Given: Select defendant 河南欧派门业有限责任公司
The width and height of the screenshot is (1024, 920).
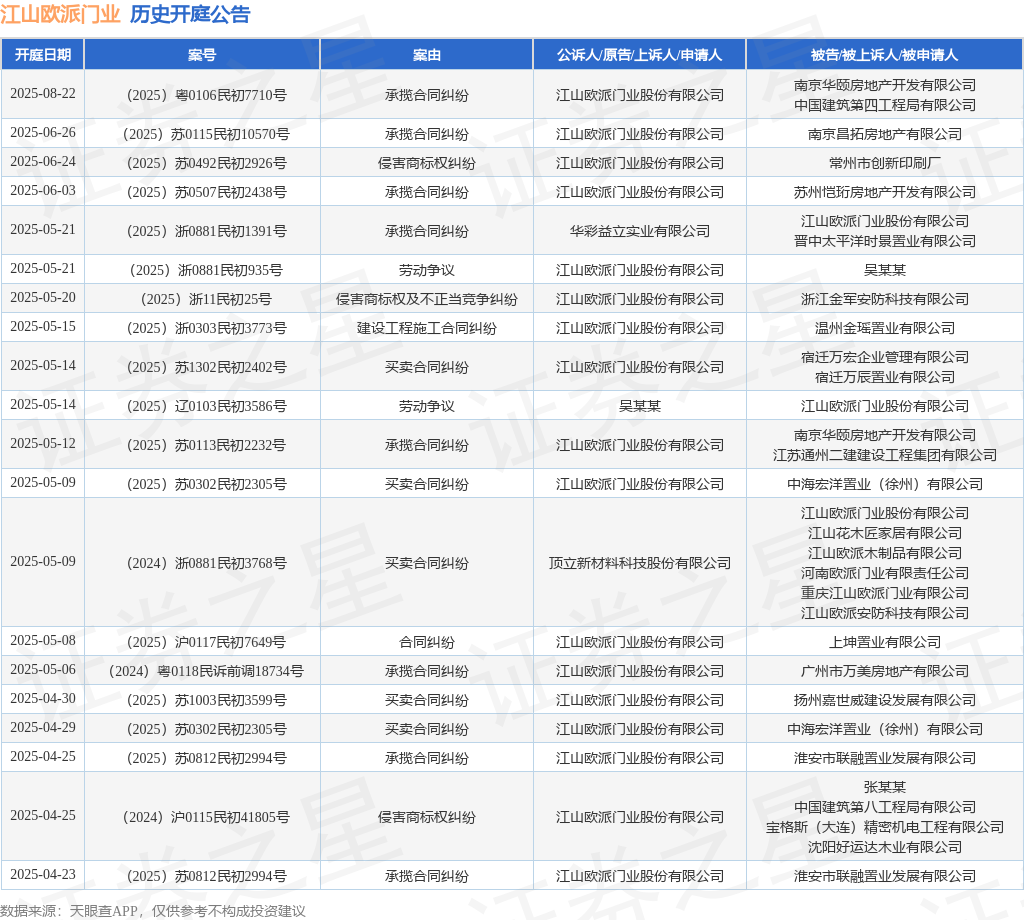Looking at the screenshot, I should pyautogui.click(x=885, y=573).
